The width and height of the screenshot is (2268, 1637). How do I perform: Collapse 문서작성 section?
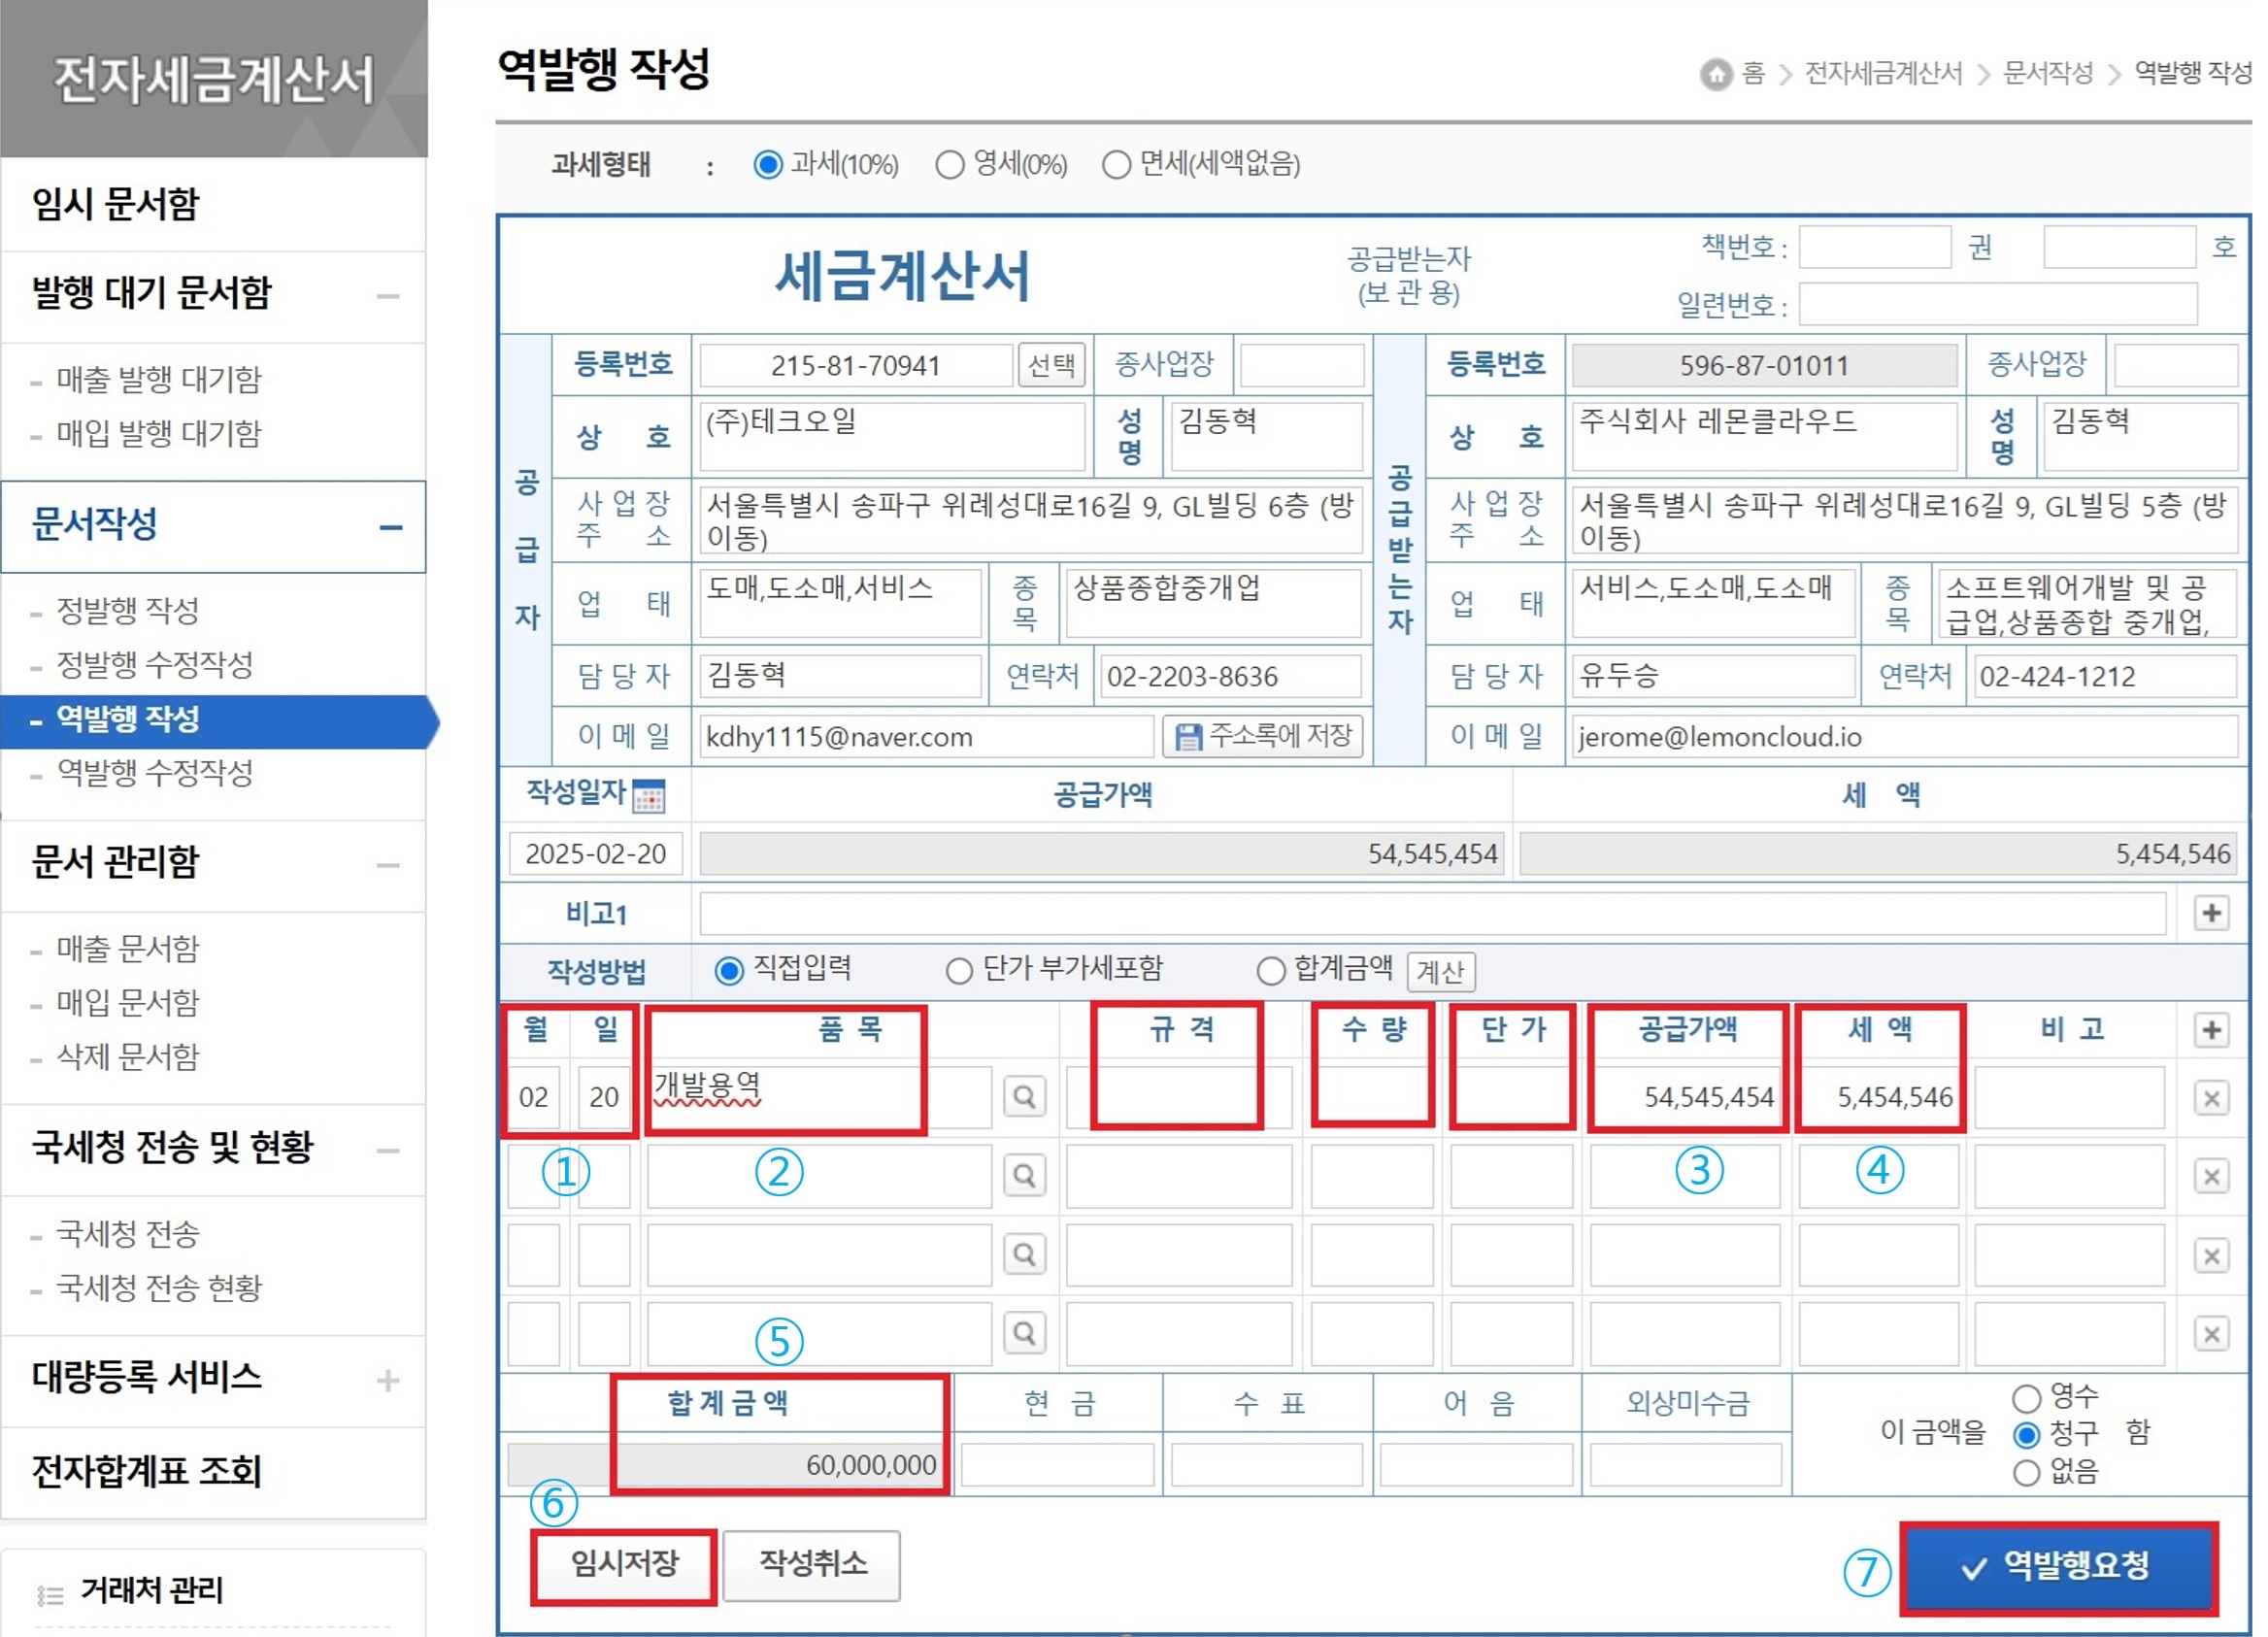[x=391, y=527]
